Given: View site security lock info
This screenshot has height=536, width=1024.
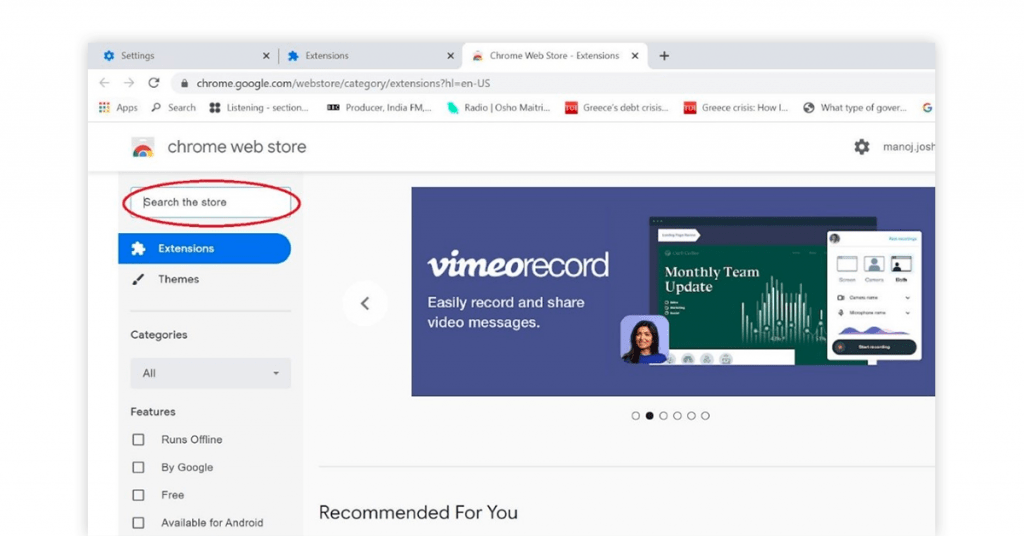Looking at the screenshot, I should 184,84.
